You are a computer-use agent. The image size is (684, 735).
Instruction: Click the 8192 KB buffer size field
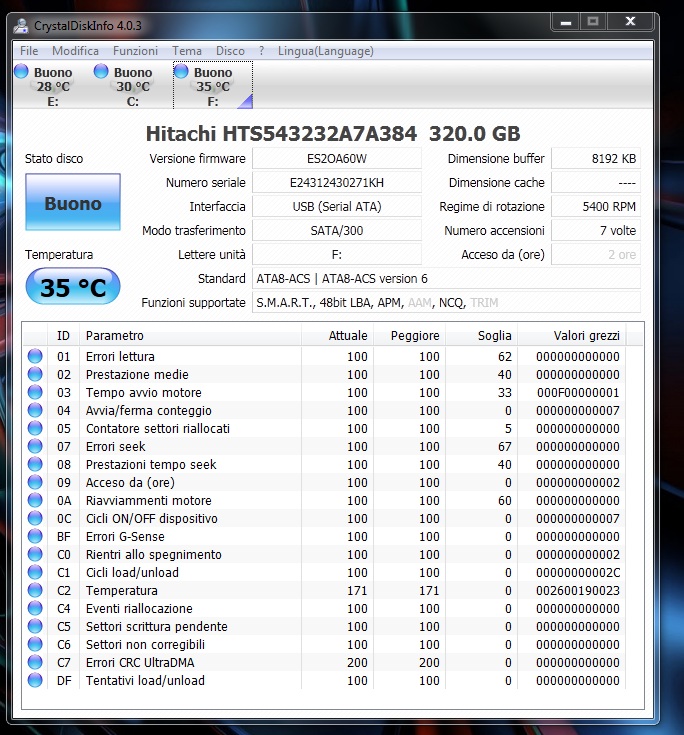(596, 158)
